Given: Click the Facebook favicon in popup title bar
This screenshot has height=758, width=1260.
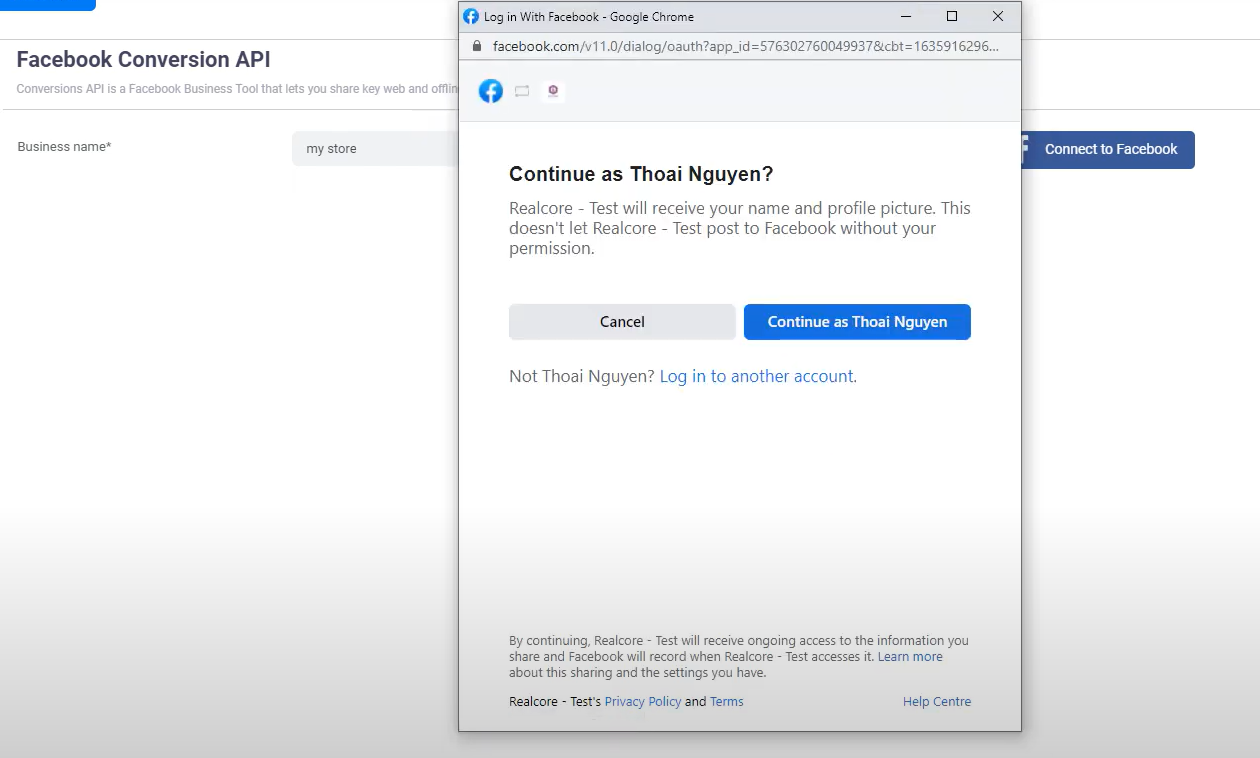Looking at the screenshot, I should pos(471,16).
